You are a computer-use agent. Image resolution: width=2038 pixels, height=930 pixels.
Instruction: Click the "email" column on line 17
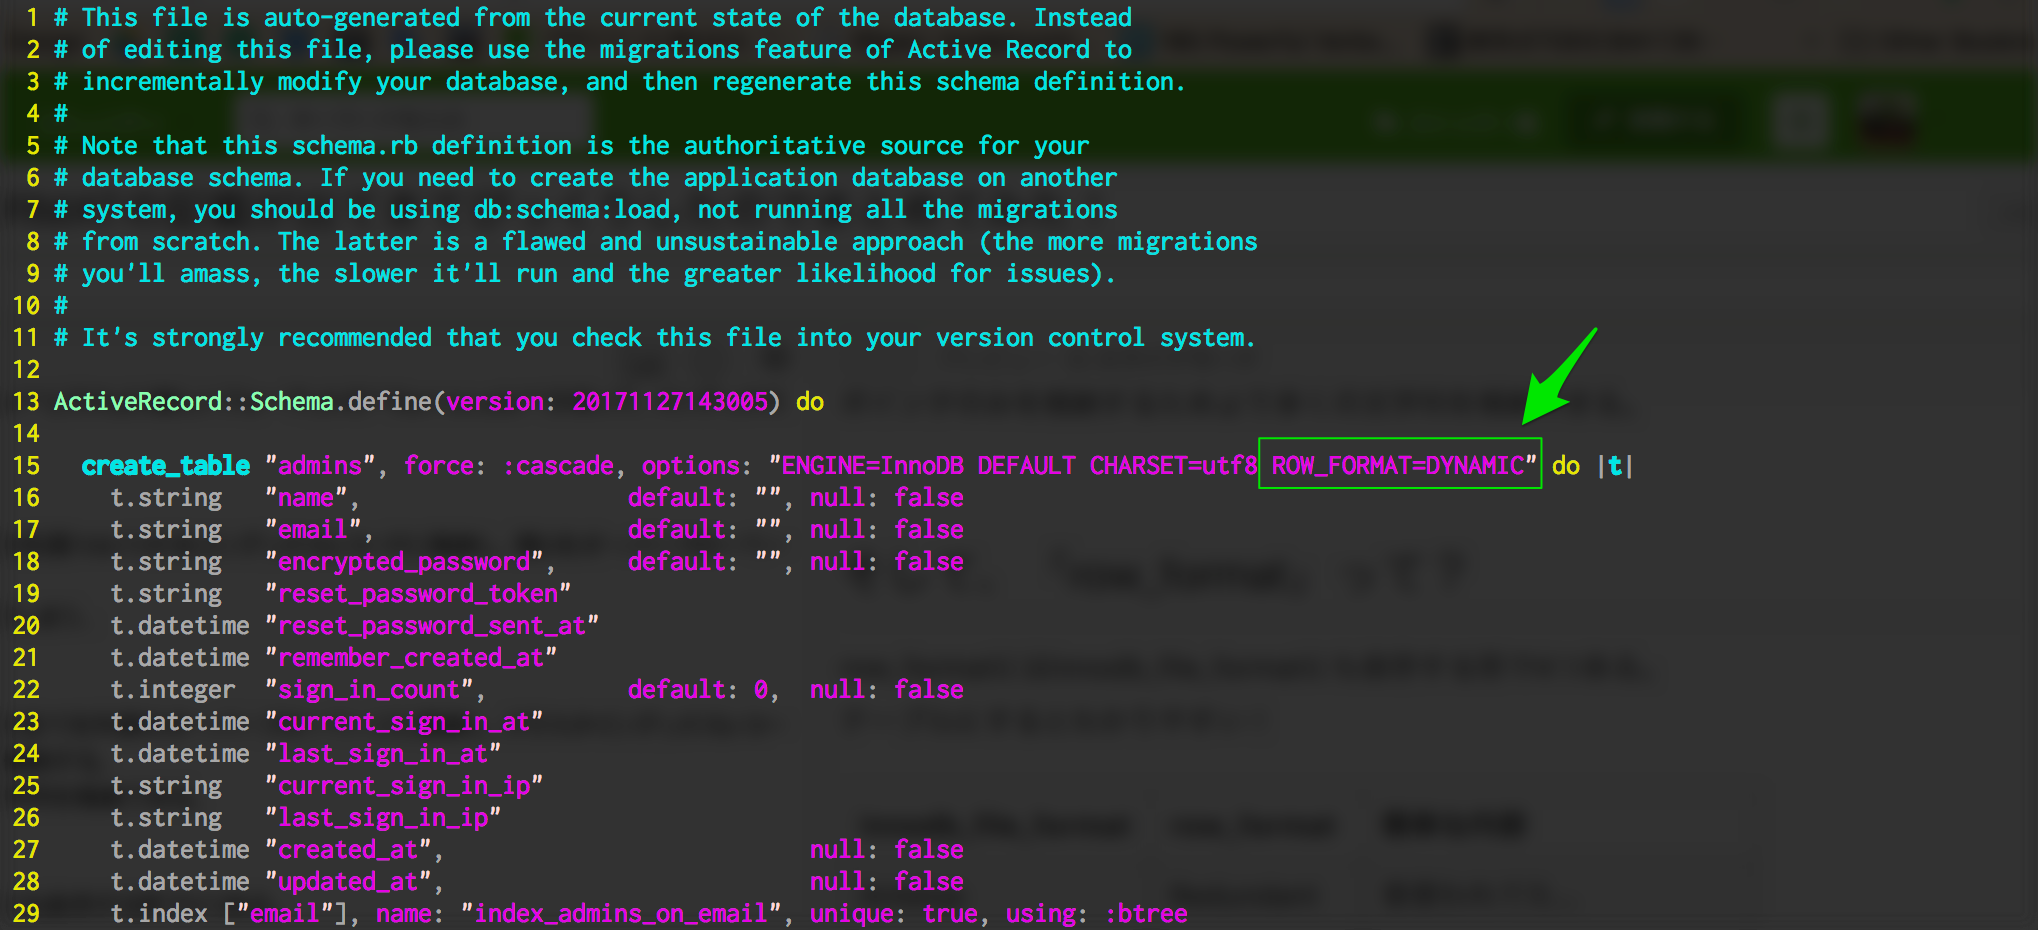313,530
